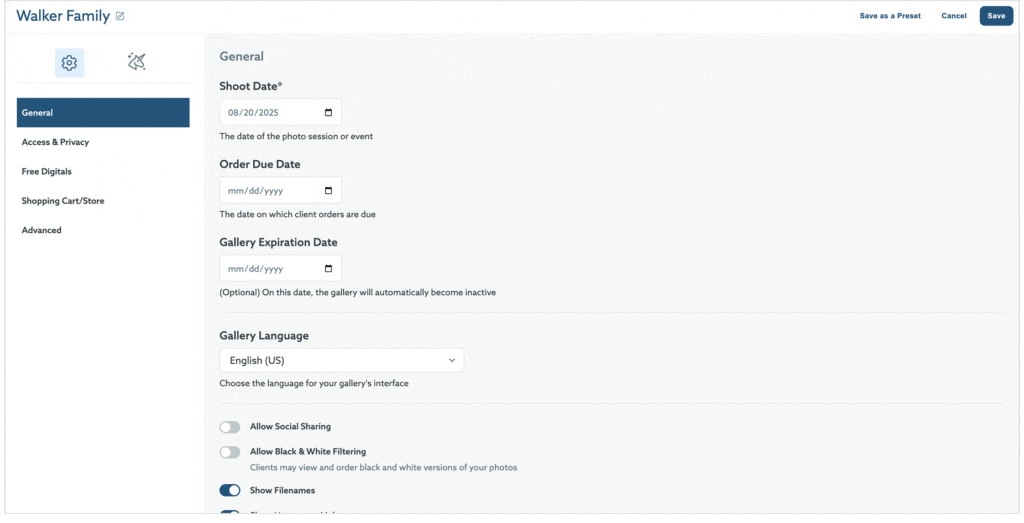Disable the Show Filenames toggle
Viewport: 1024px width, 523px height.
click(230, 490)
